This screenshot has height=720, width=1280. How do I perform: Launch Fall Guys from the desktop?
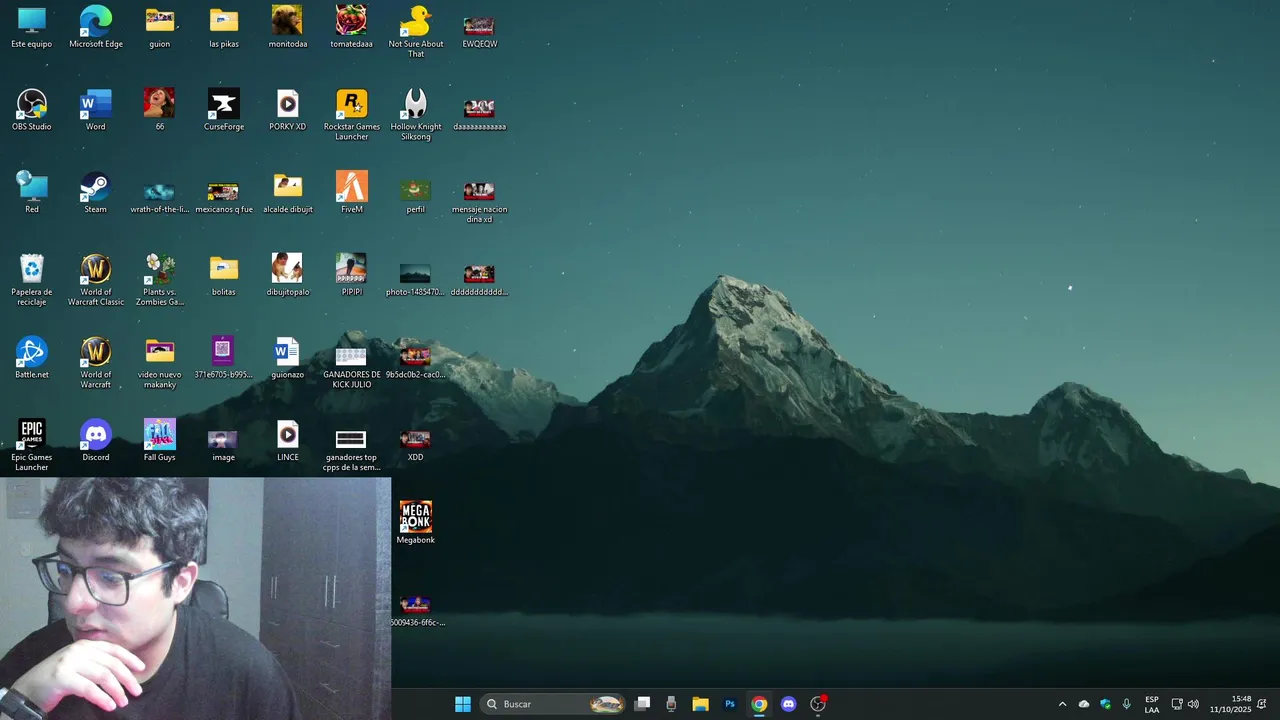coord(159,440)
